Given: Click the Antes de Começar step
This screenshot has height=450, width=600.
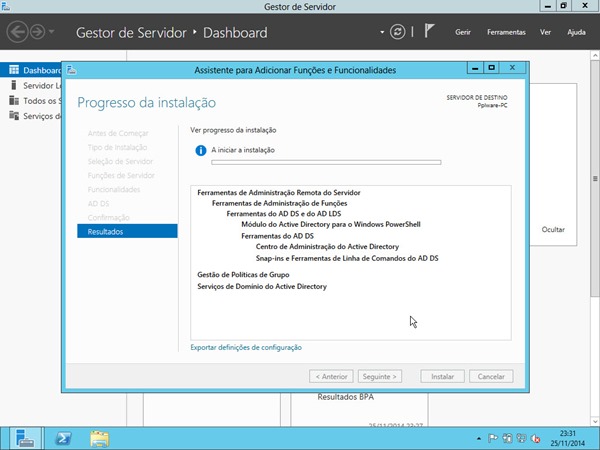Looking at the screenshot, I should [118, 133].
